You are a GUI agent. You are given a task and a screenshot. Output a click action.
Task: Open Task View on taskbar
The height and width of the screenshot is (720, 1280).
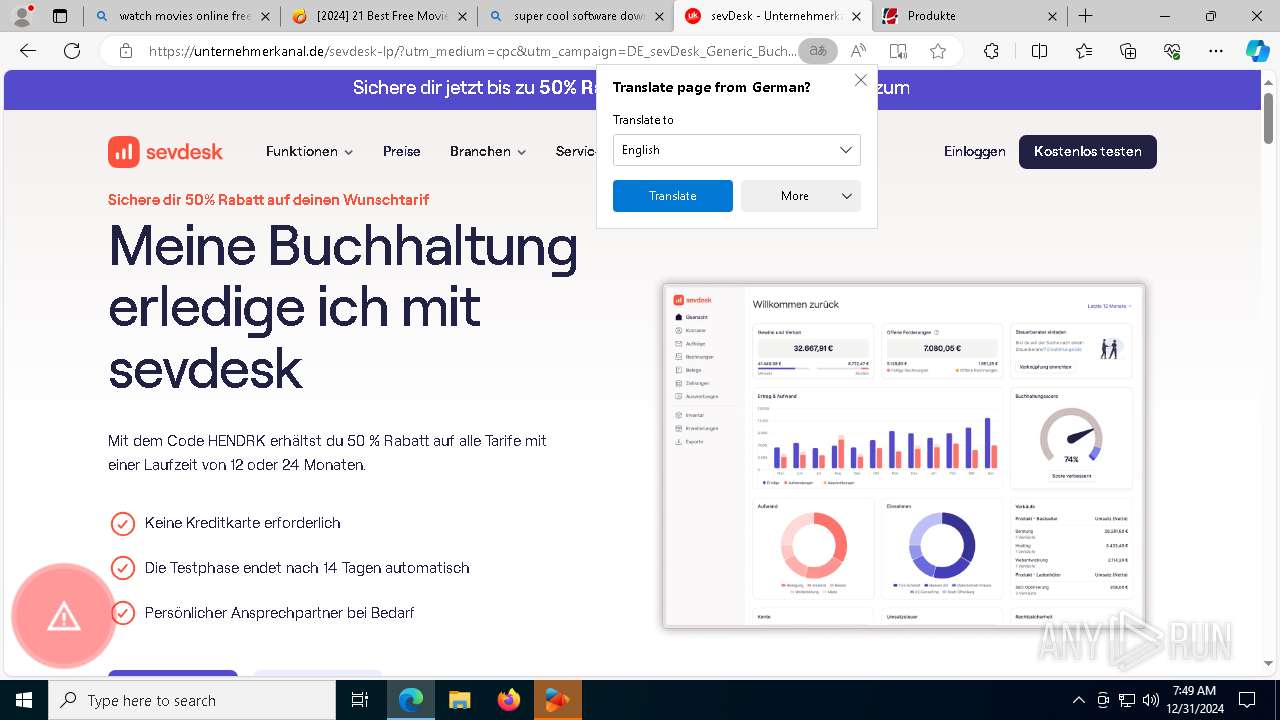pyautogui.click(x=360, y=700)
